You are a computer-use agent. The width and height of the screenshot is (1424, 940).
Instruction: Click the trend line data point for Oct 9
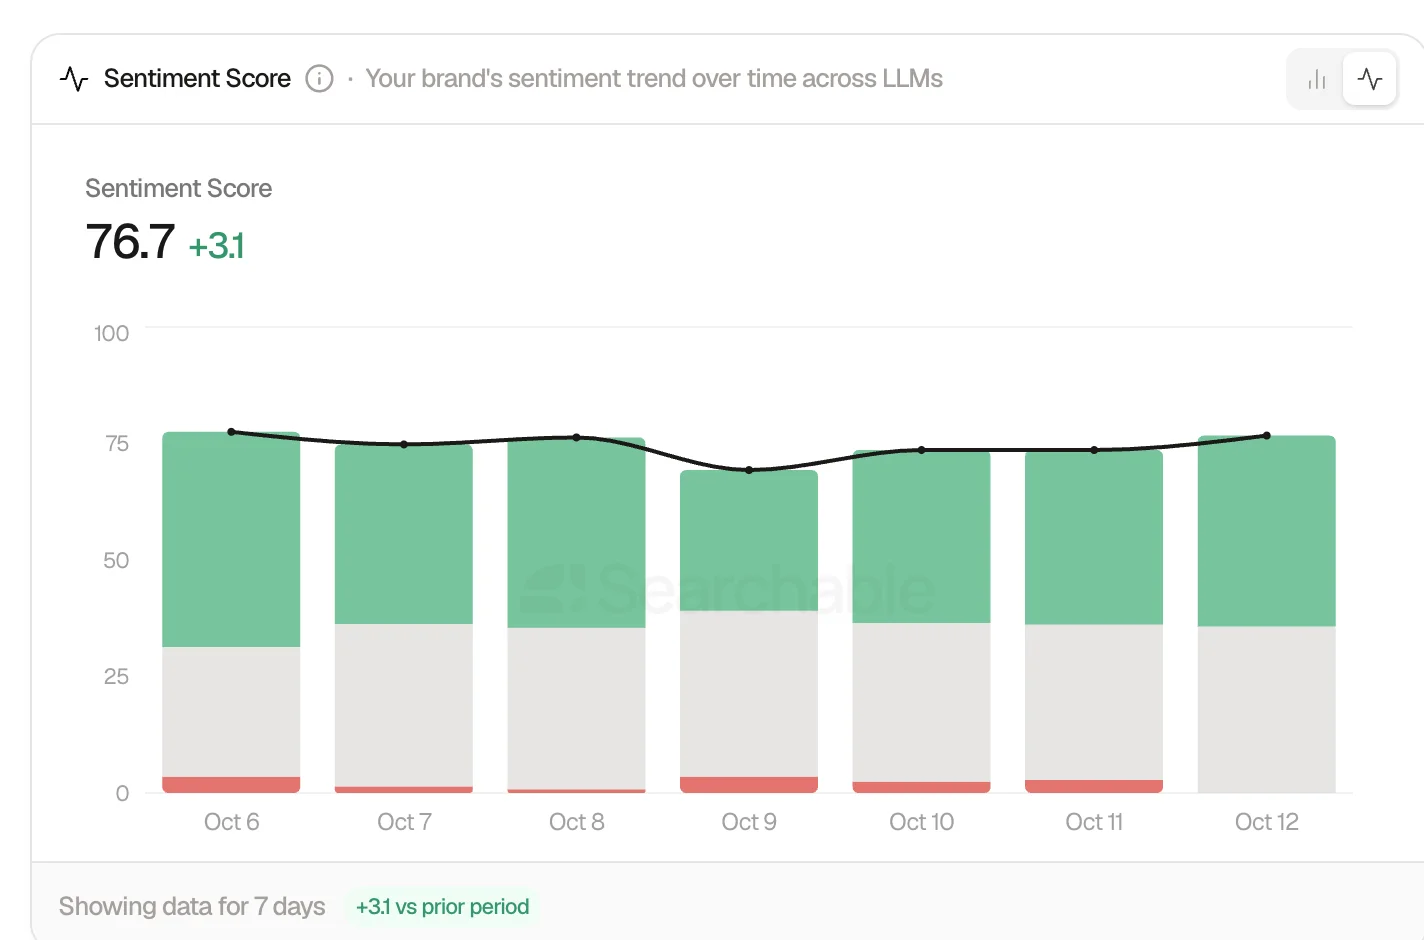click(749, 470)
